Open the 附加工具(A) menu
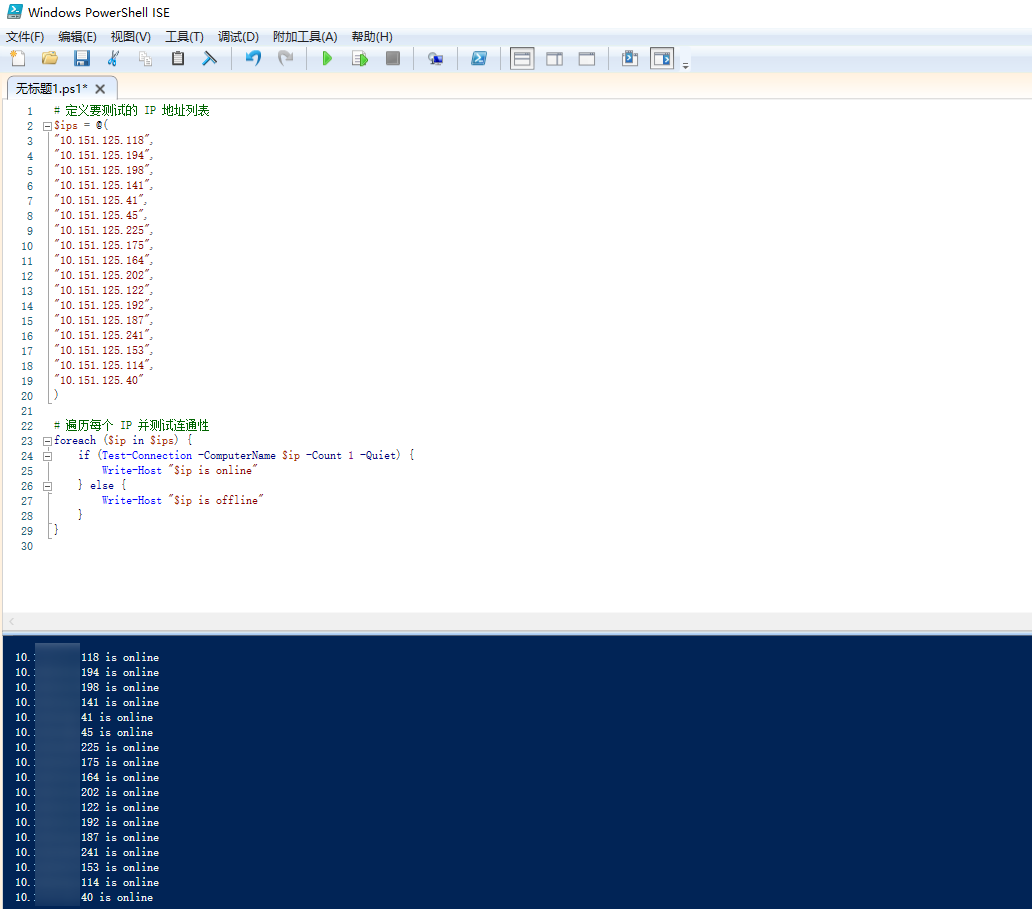Viewport: 1032px width, 909px height. 305,37
